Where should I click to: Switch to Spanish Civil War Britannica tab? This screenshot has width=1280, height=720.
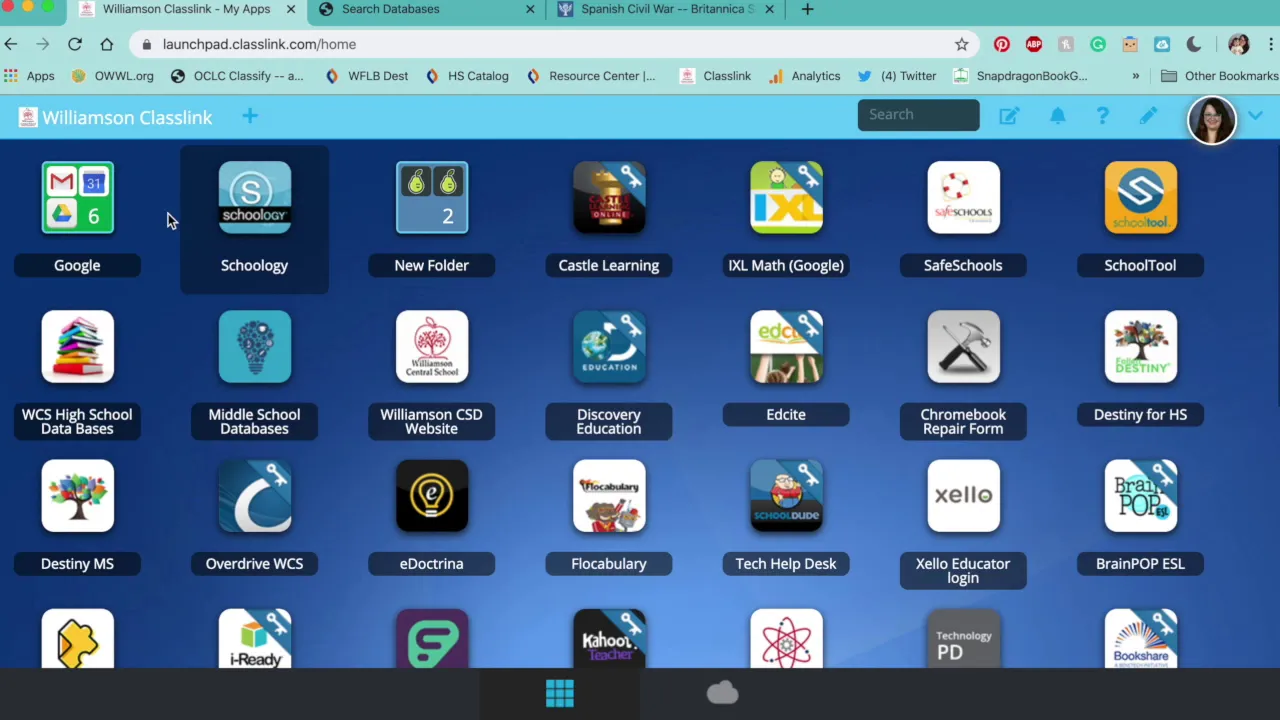click(666, 9)
